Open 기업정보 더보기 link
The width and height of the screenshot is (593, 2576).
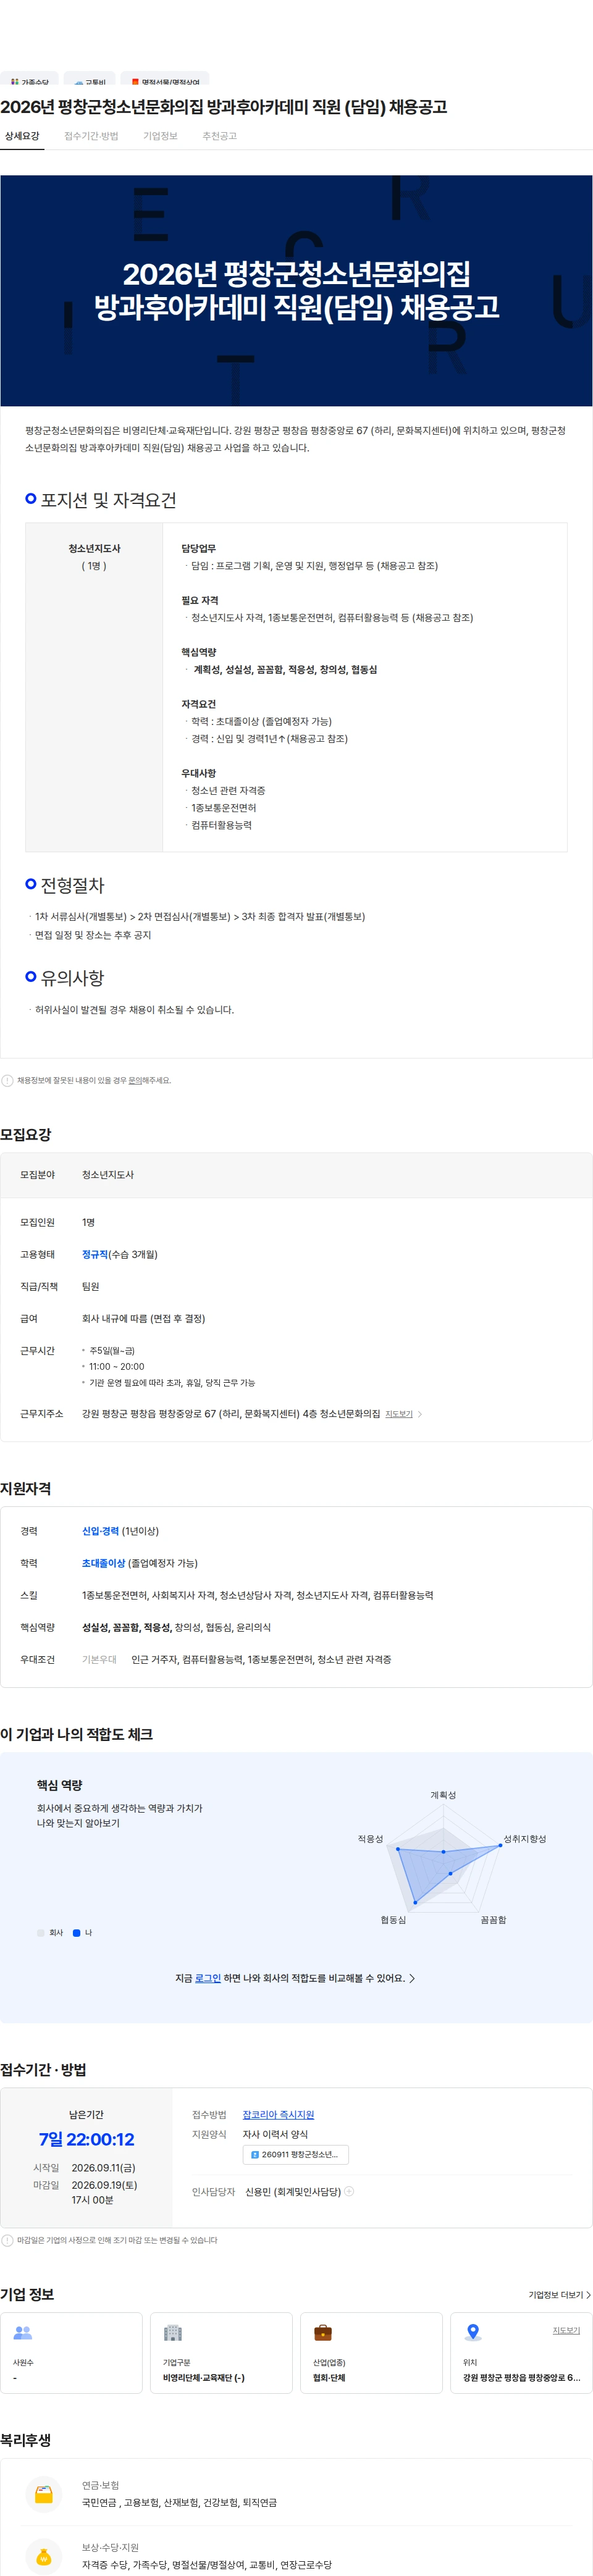(x=560, y=2295)
